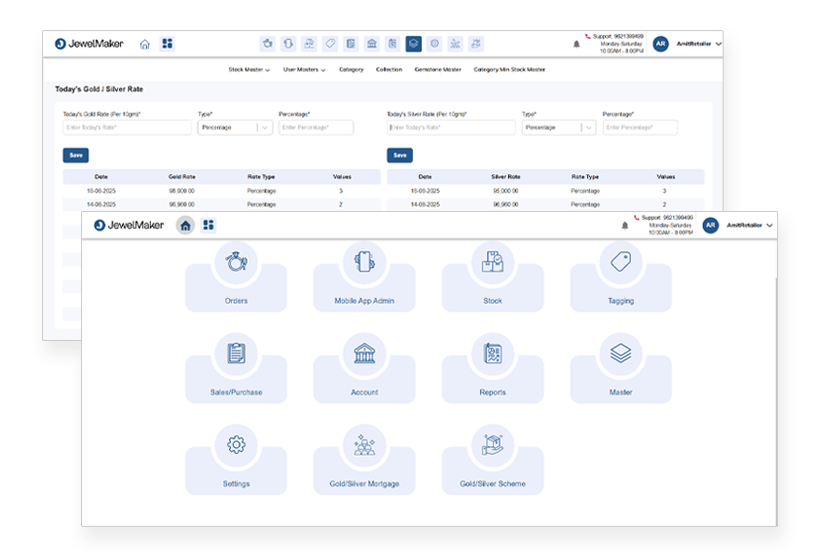Click 14-08-2025 date in gold rate table

[x=101, y=204]
